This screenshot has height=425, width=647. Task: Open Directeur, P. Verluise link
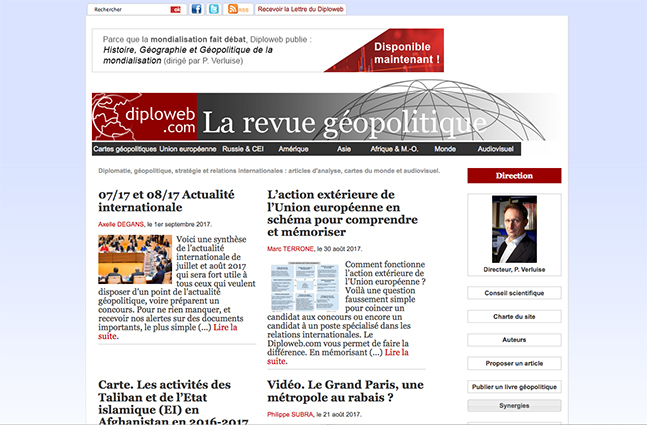tap(514, 269)
